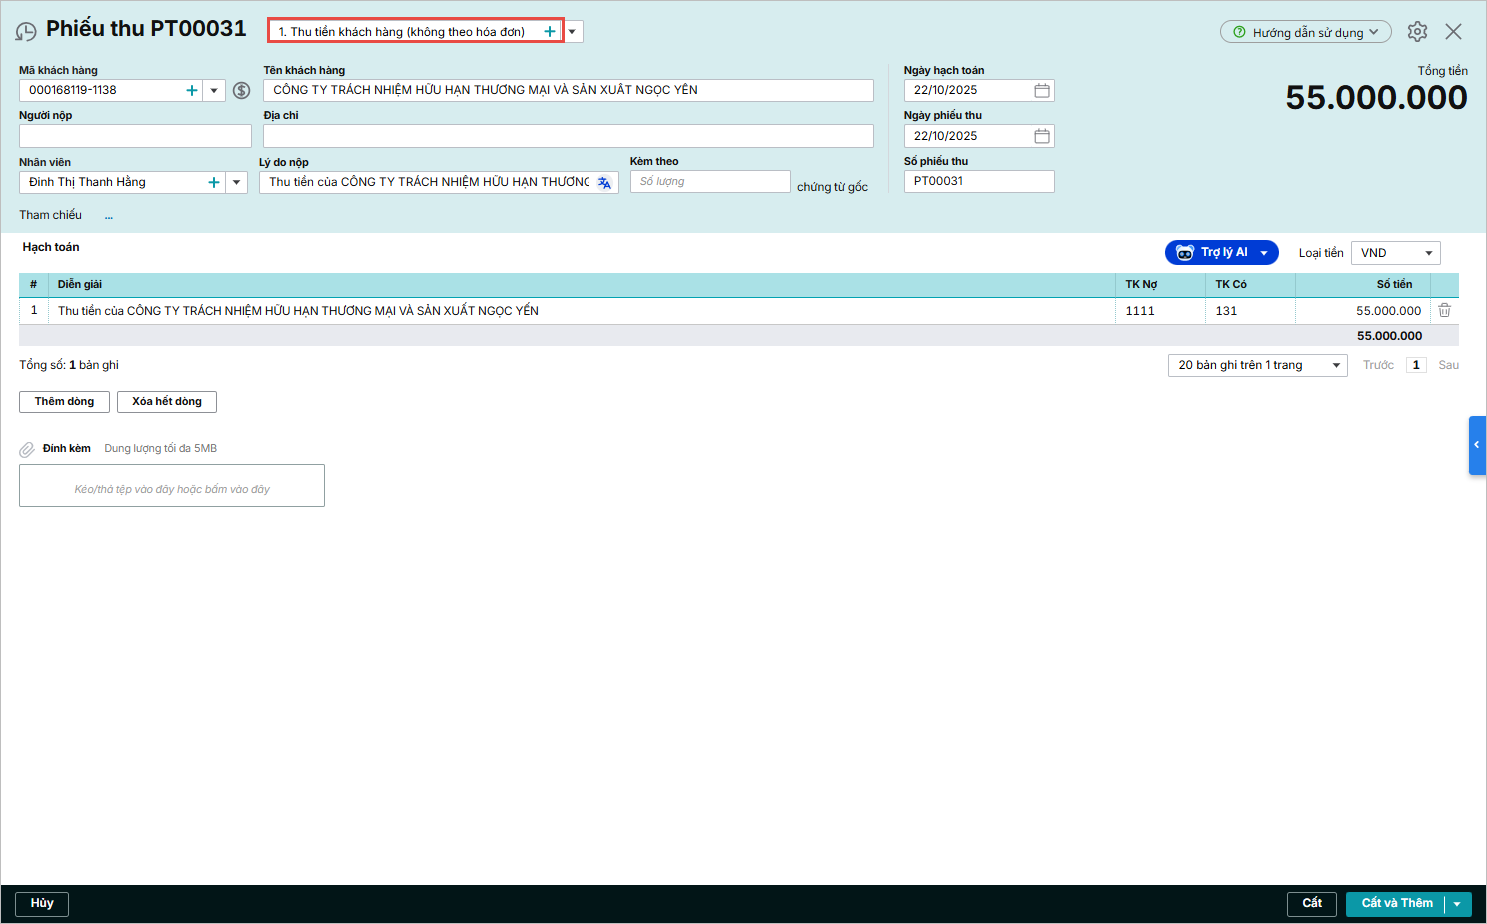Open the records per page dropdown
The image size is (1487, 924).
(x=1257, y=366)
